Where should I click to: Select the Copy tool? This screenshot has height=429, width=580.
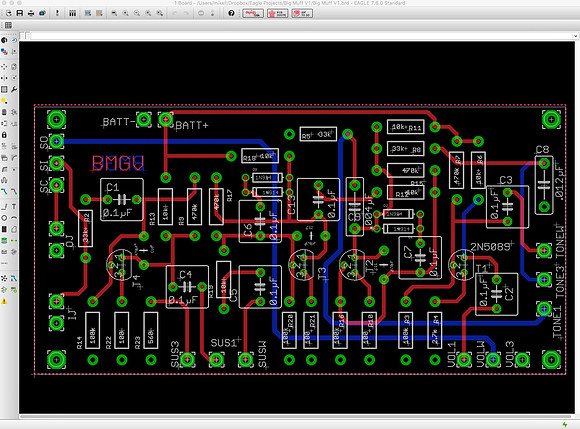click(x=14, y=67)
